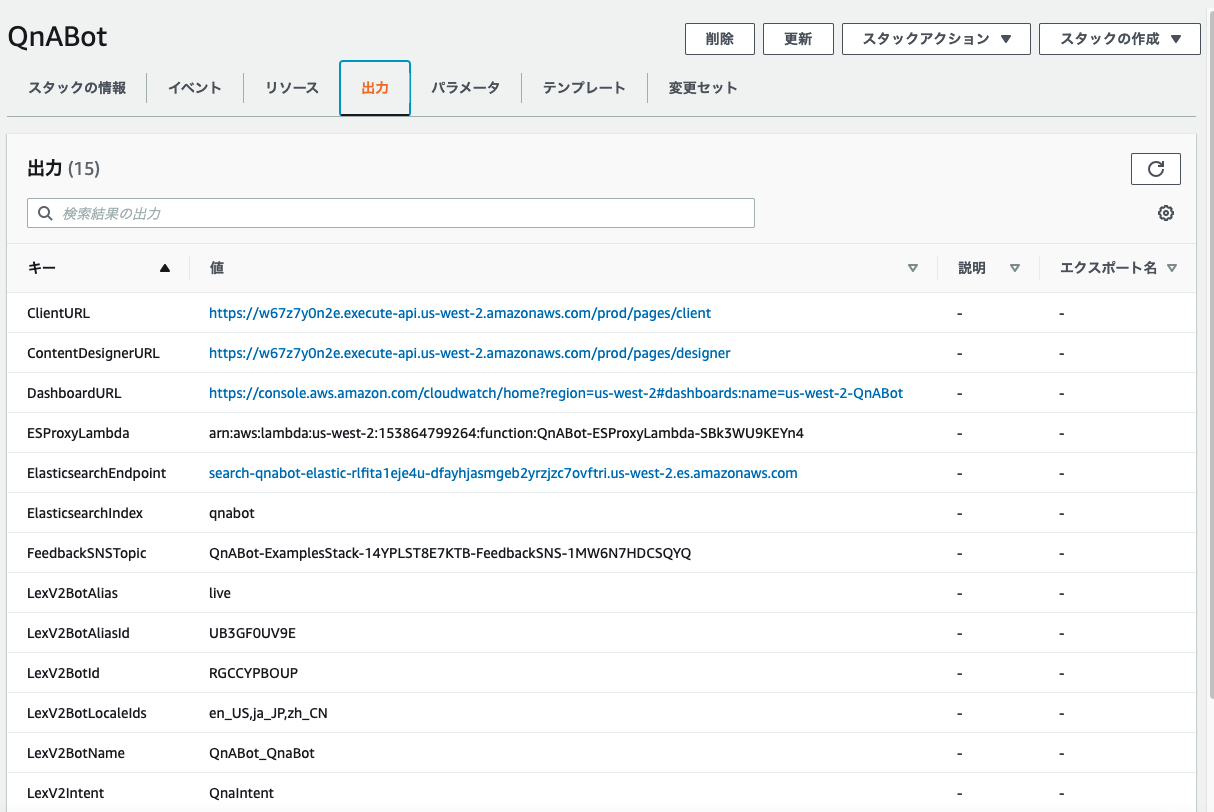Sort by key column ascending arrow

(165, 268)
